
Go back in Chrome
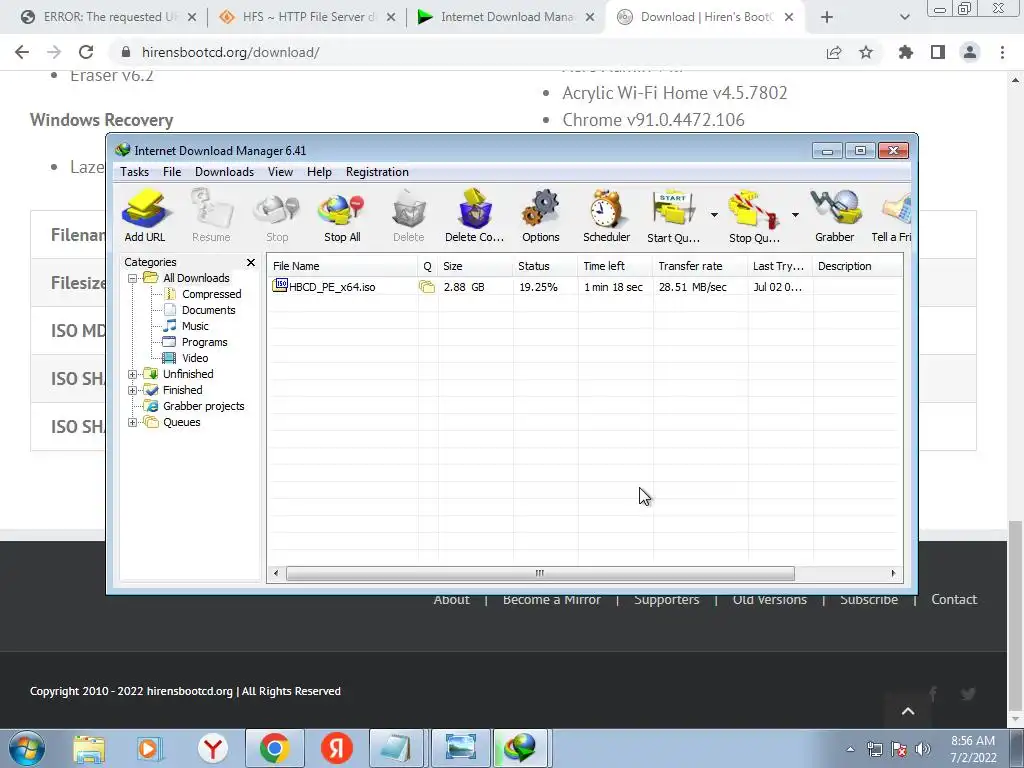tap(22, 52)
